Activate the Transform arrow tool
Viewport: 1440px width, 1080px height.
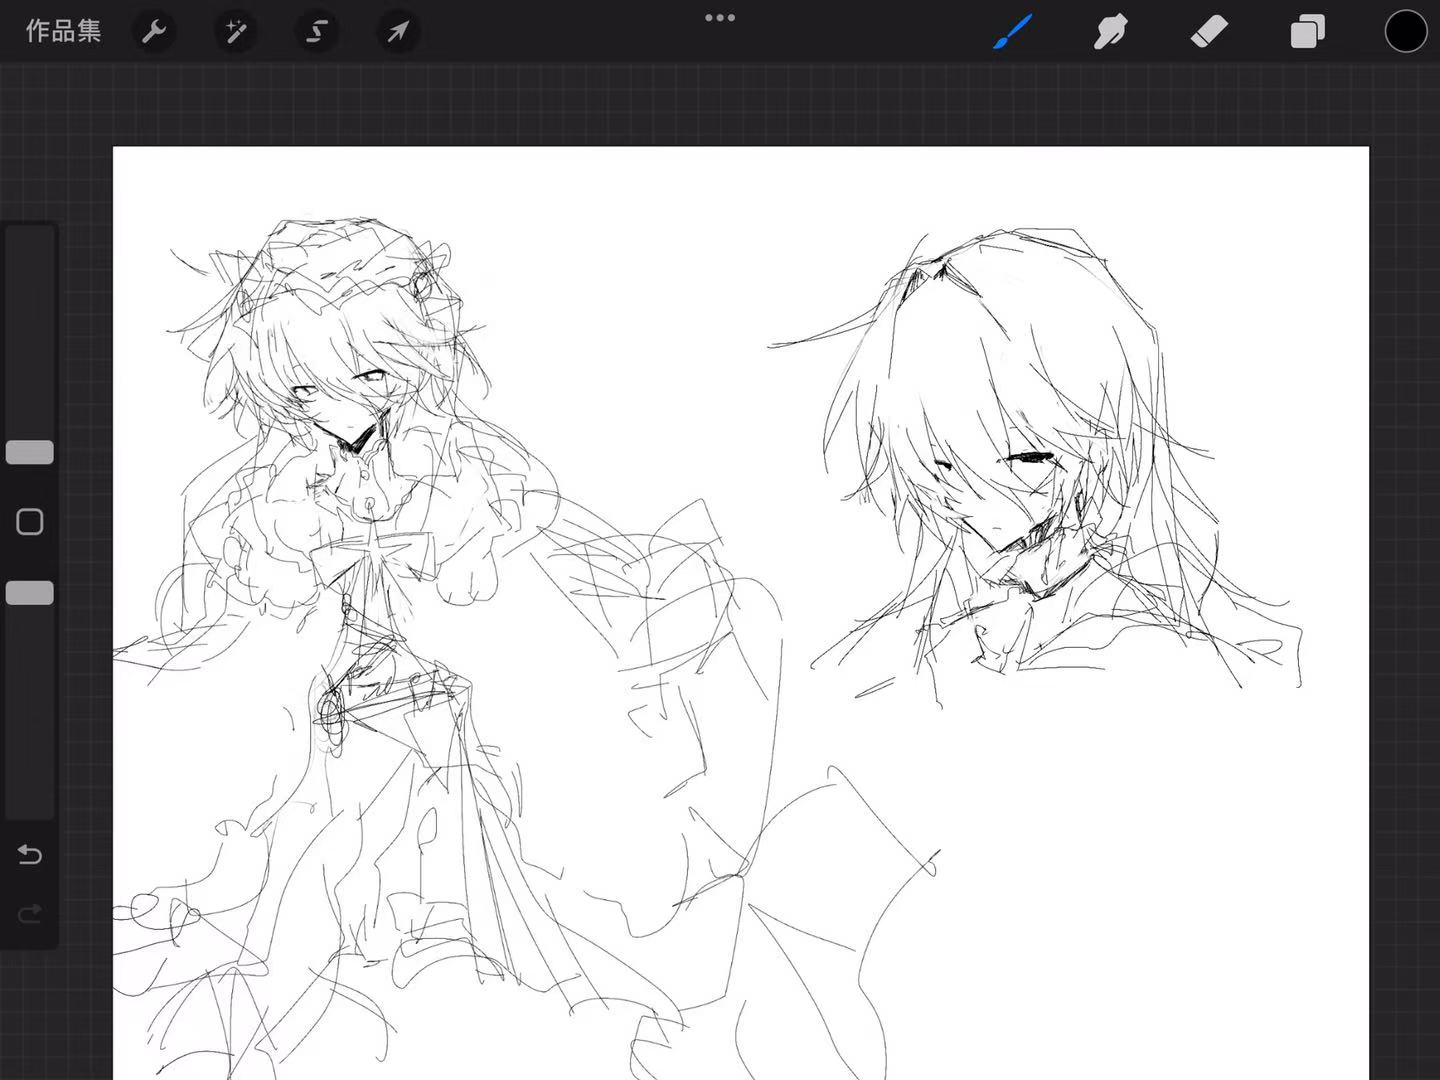click(x=398, y=32)
